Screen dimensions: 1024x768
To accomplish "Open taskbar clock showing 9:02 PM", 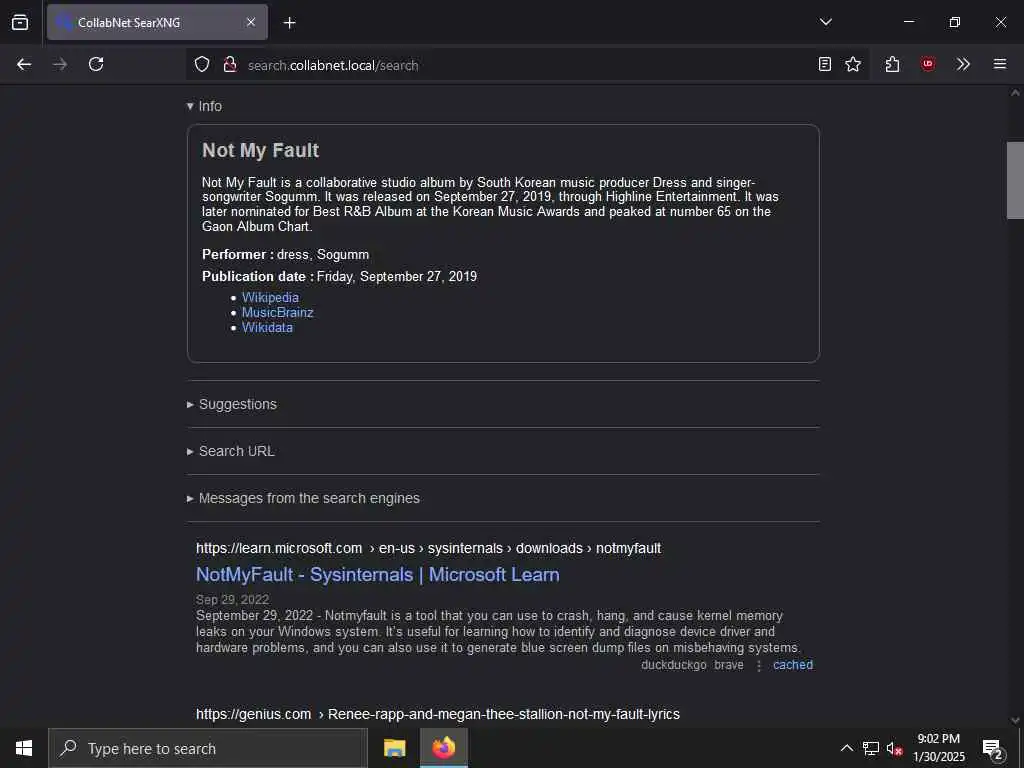I will [x=938, y=748].
